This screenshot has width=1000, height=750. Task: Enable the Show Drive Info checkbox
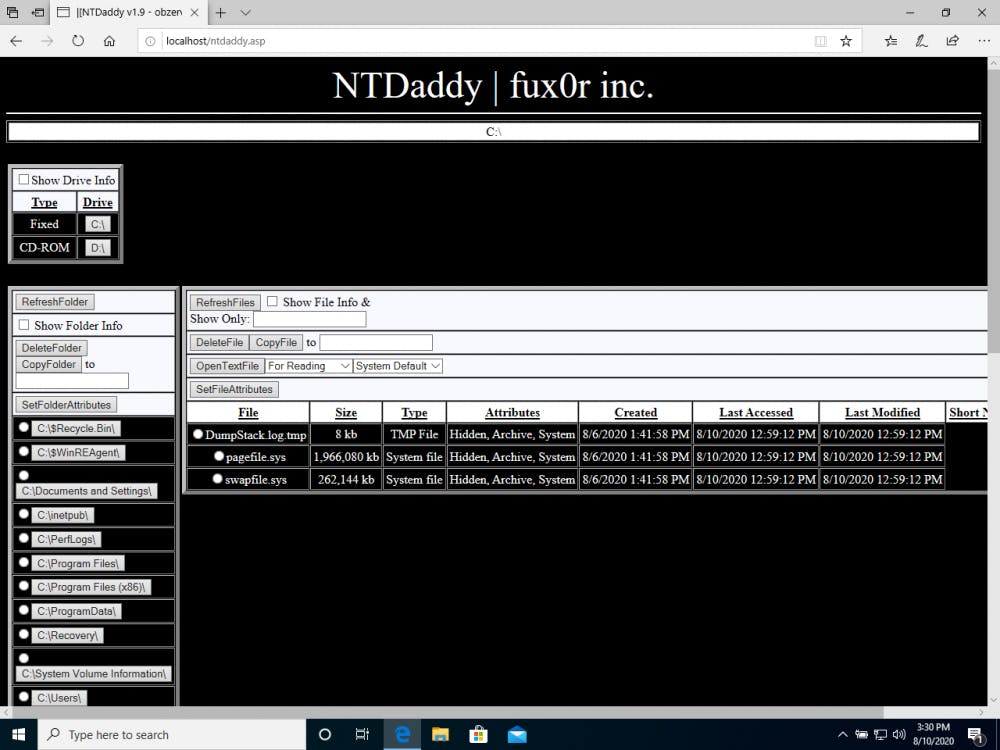point(24,178)
